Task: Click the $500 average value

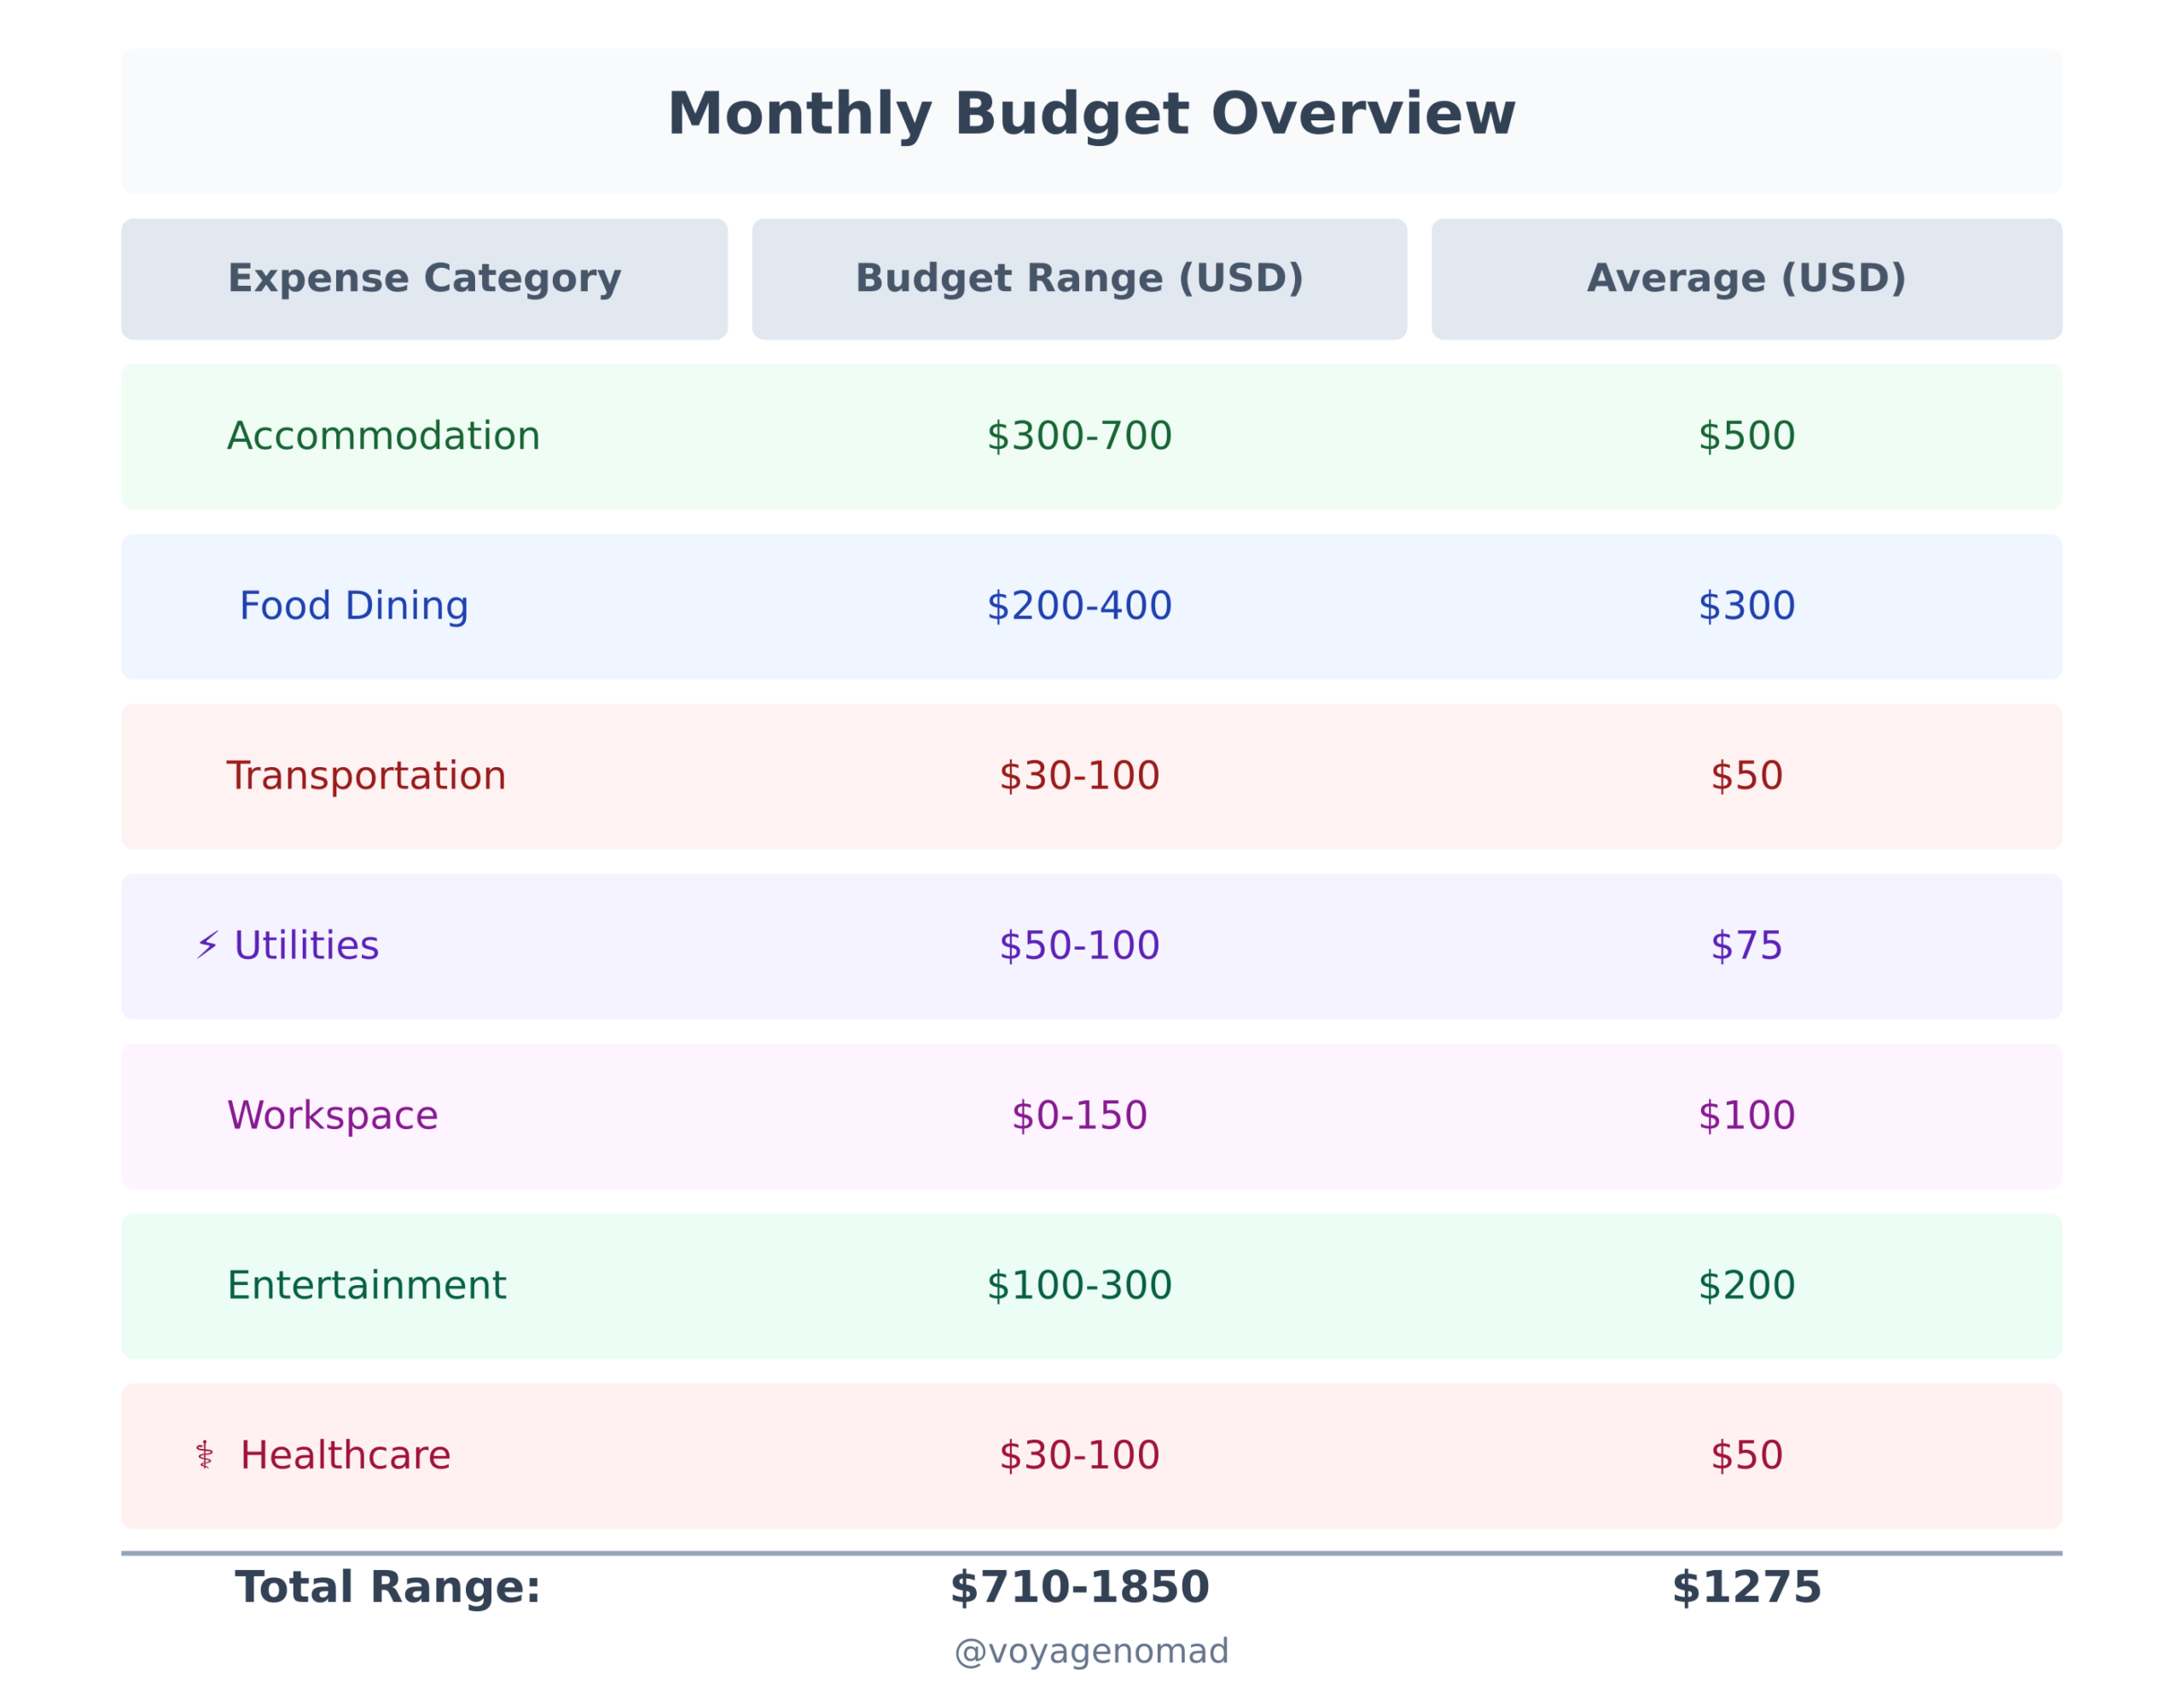Action: click(x=1746, y=437)
